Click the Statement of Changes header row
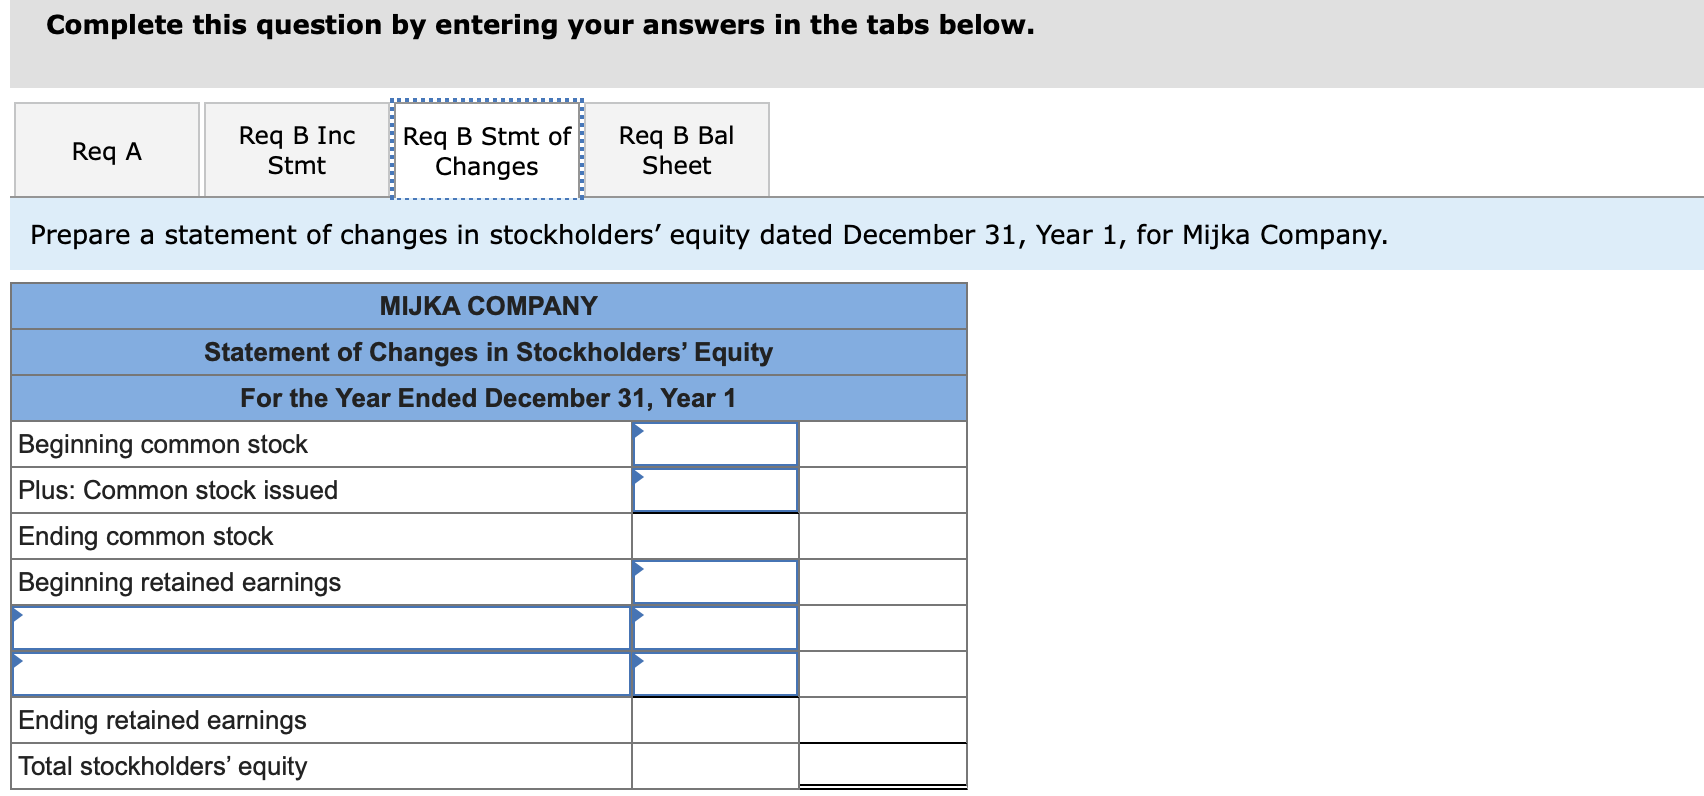Viewport: 1704px width, 796px height. (488, 352)
